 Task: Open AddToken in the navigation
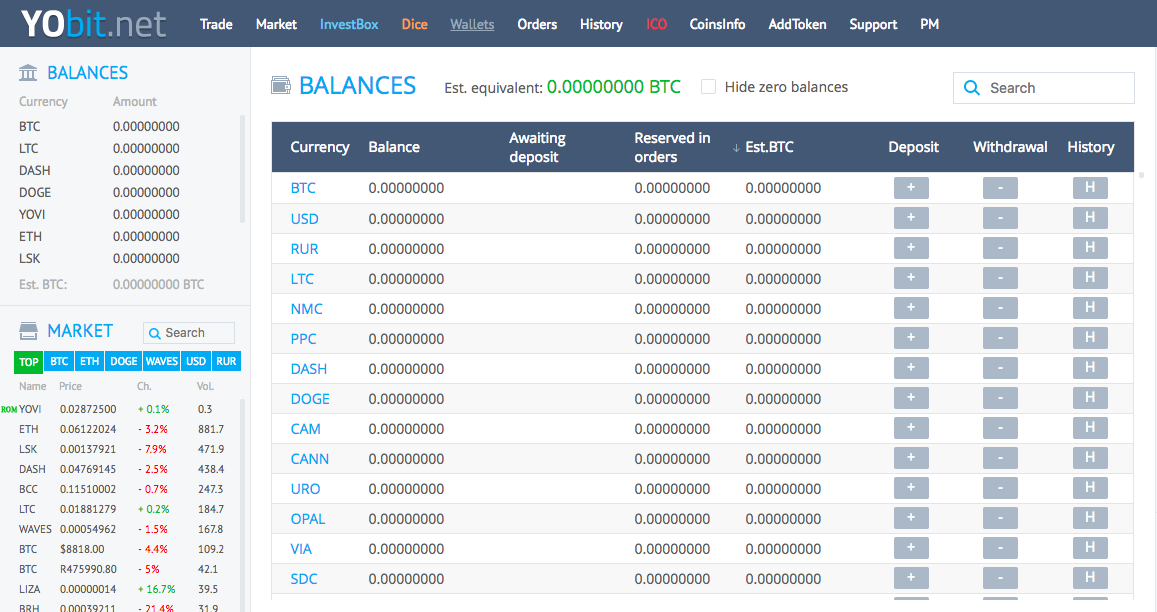tap(797, 24)
